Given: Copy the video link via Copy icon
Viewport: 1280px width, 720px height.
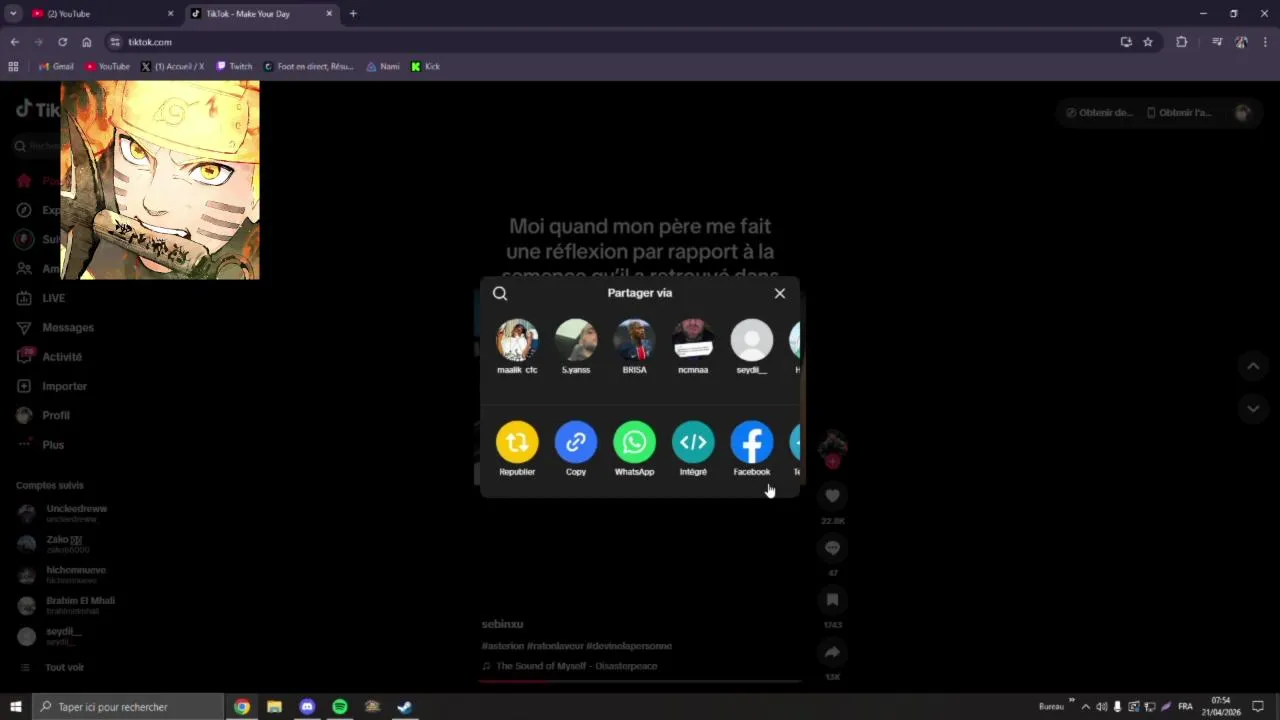Looking at the screenshot, I should [576, 442].
